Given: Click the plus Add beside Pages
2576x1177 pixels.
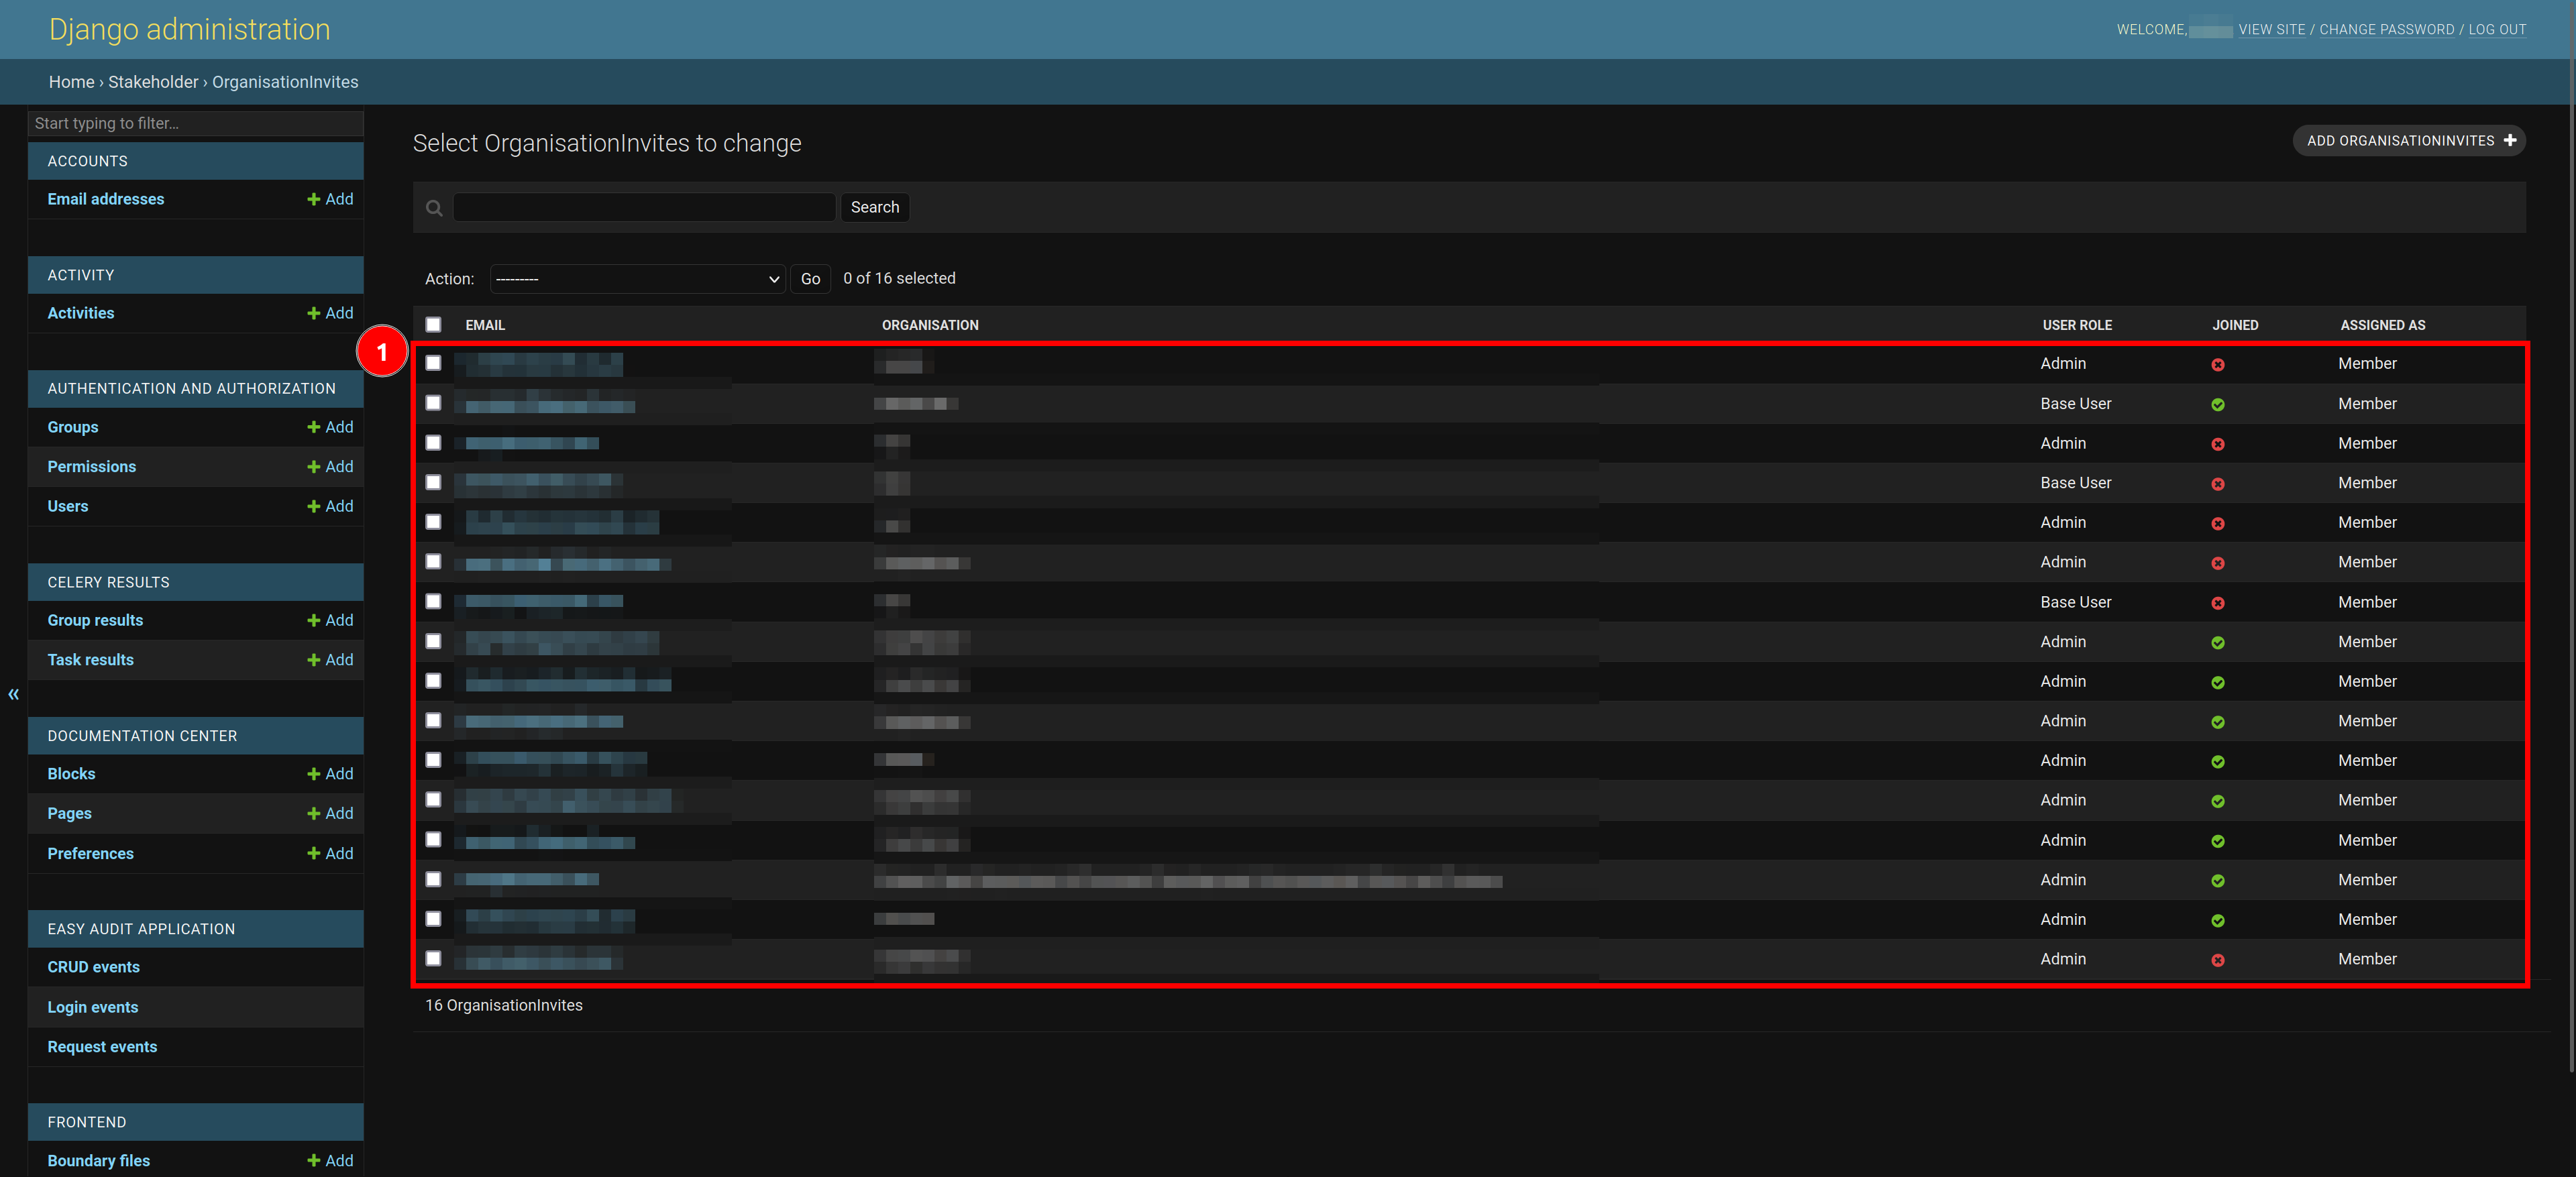Looking at the screenshot, I should (x=330, y=814).
